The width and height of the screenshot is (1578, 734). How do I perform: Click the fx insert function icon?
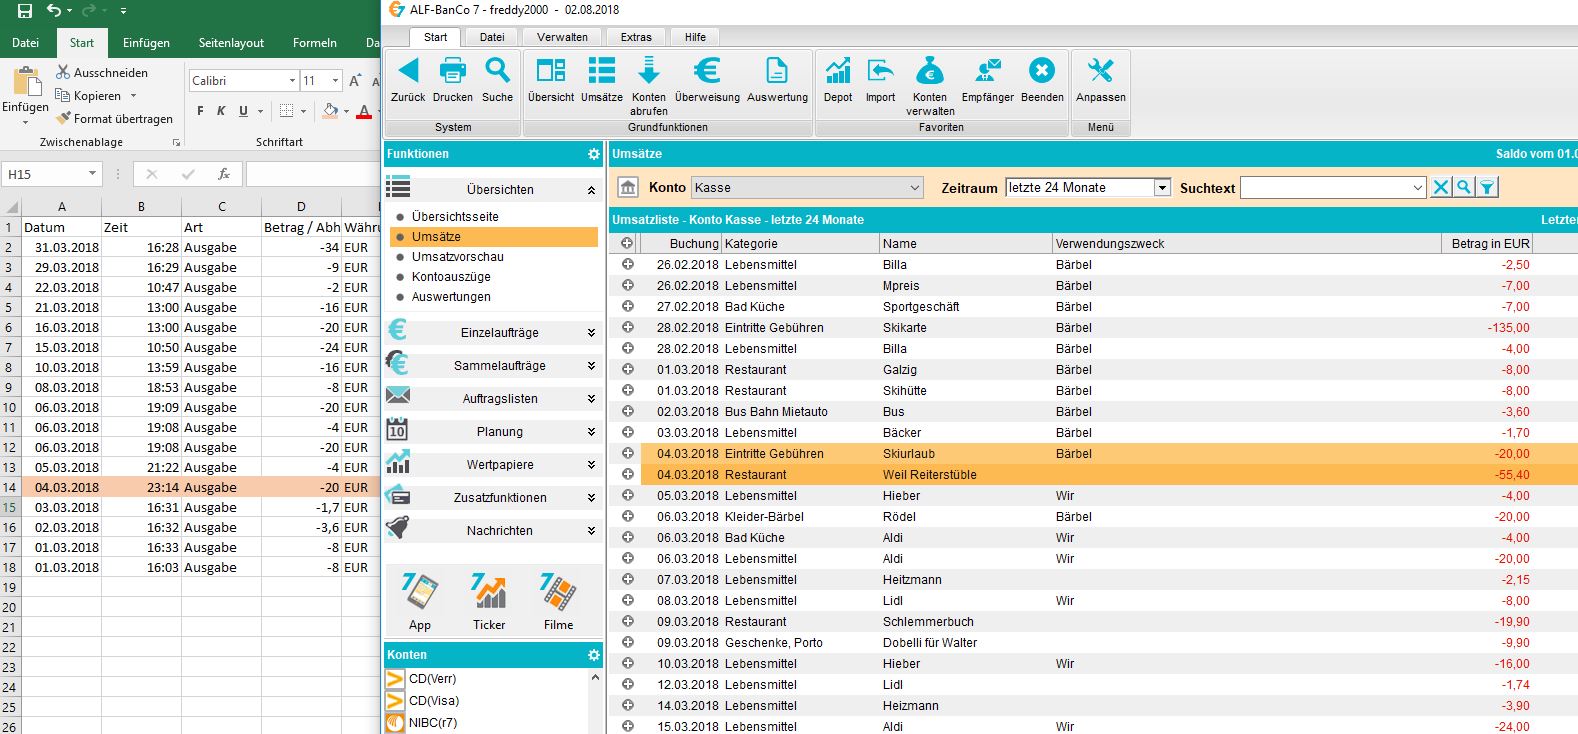pyautogui.click(x=224, y=174)
